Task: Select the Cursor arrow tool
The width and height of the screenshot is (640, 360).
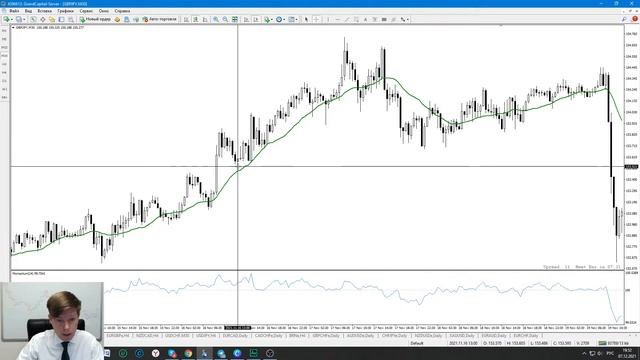Action: (x=307, y=19)
